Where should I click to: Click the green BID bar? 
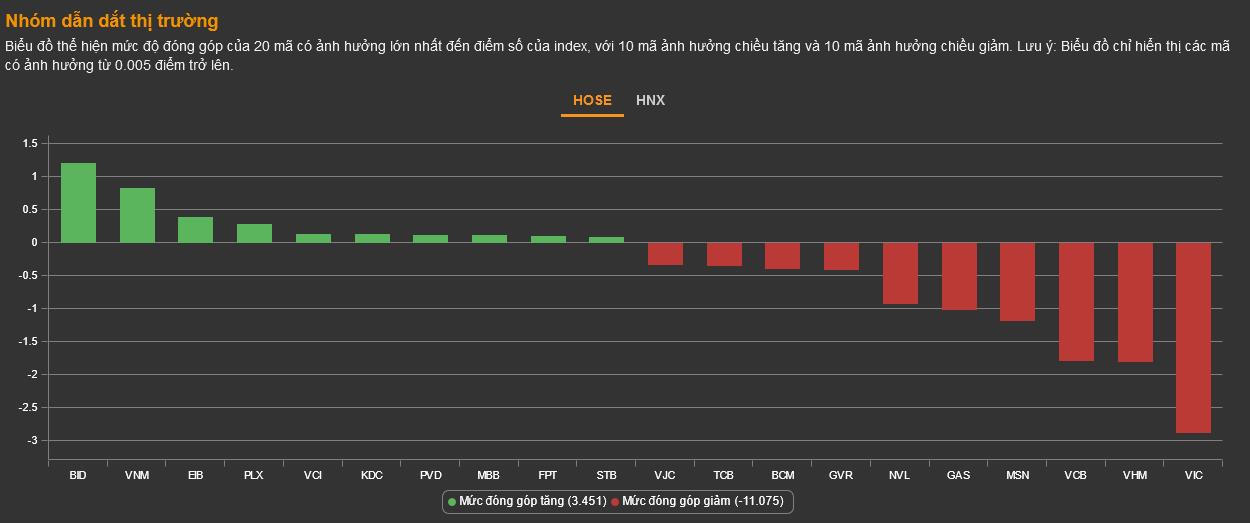(x=78, y=203)
